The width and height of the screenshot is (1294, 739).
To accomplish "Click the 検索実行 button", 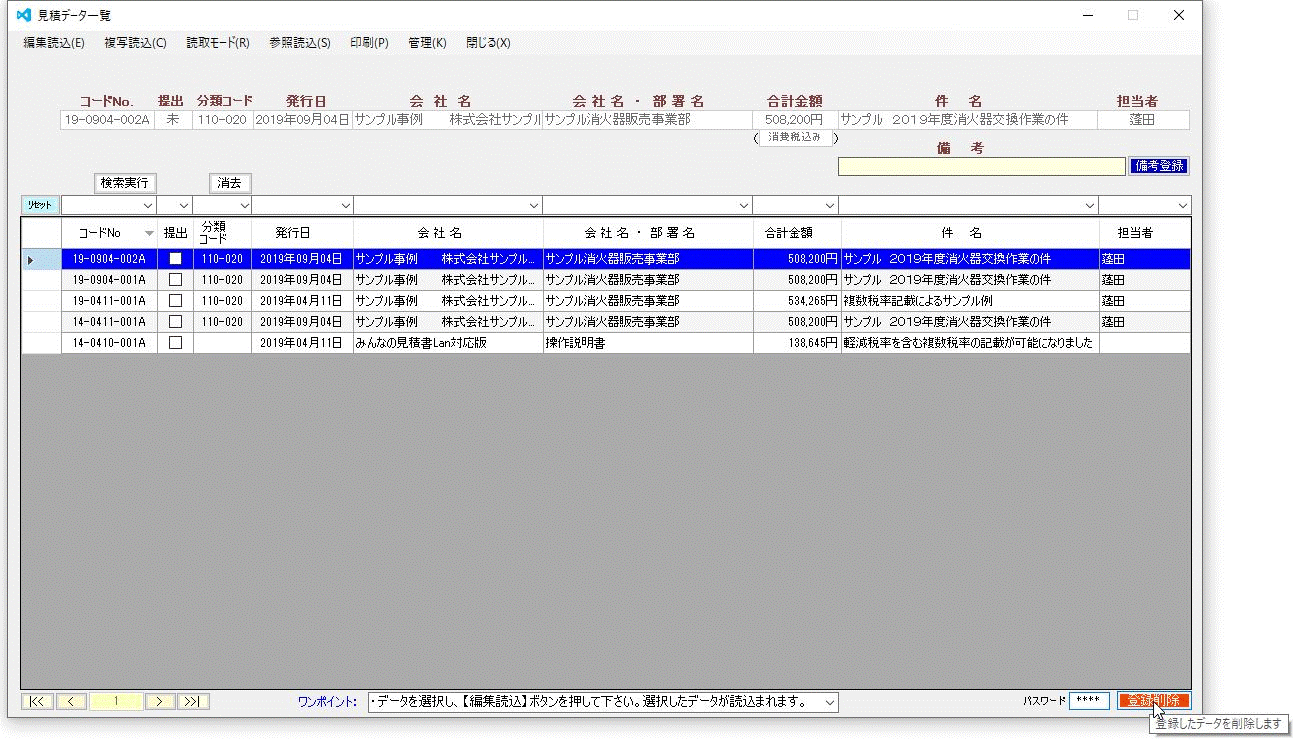I will pos(125,183).
